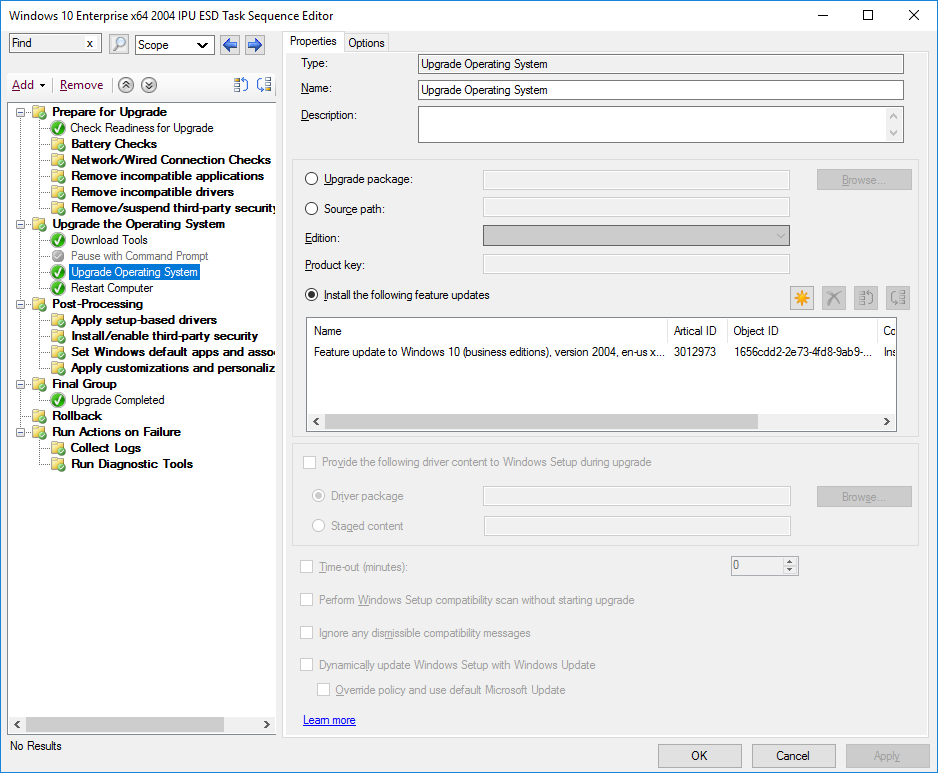Click the Remove link in the toolbar
This screenshot has height=773, width=938.
point(81,85)
